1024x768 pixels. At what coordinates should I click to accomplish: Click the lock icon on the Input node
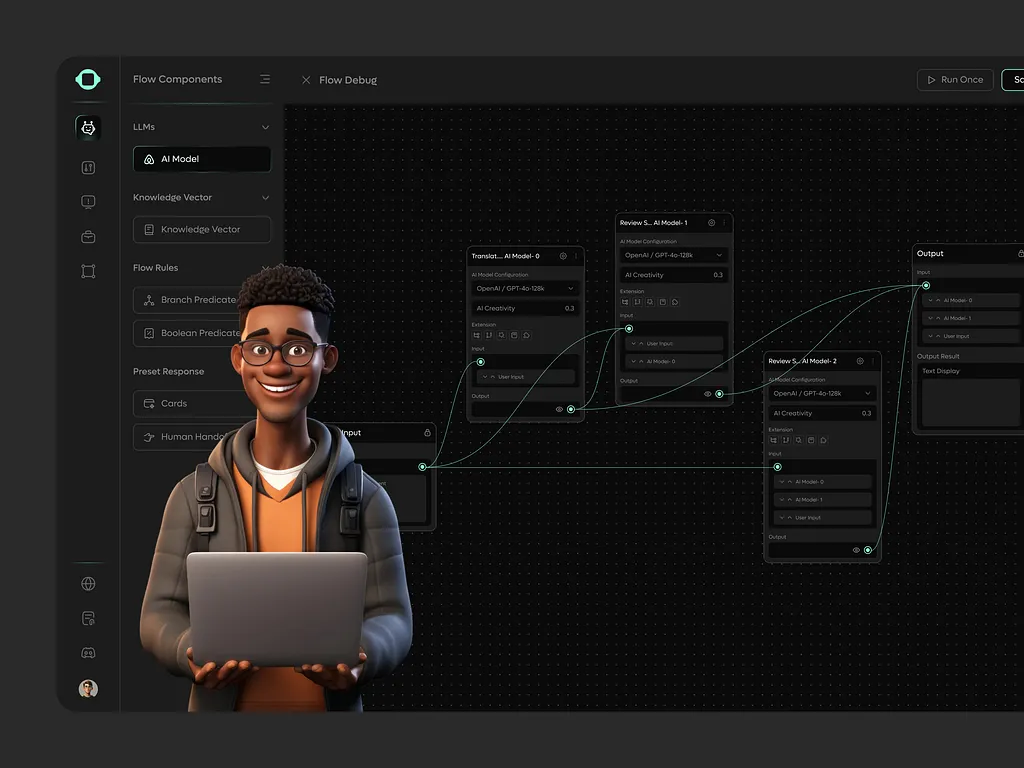[x=427, y=432]
